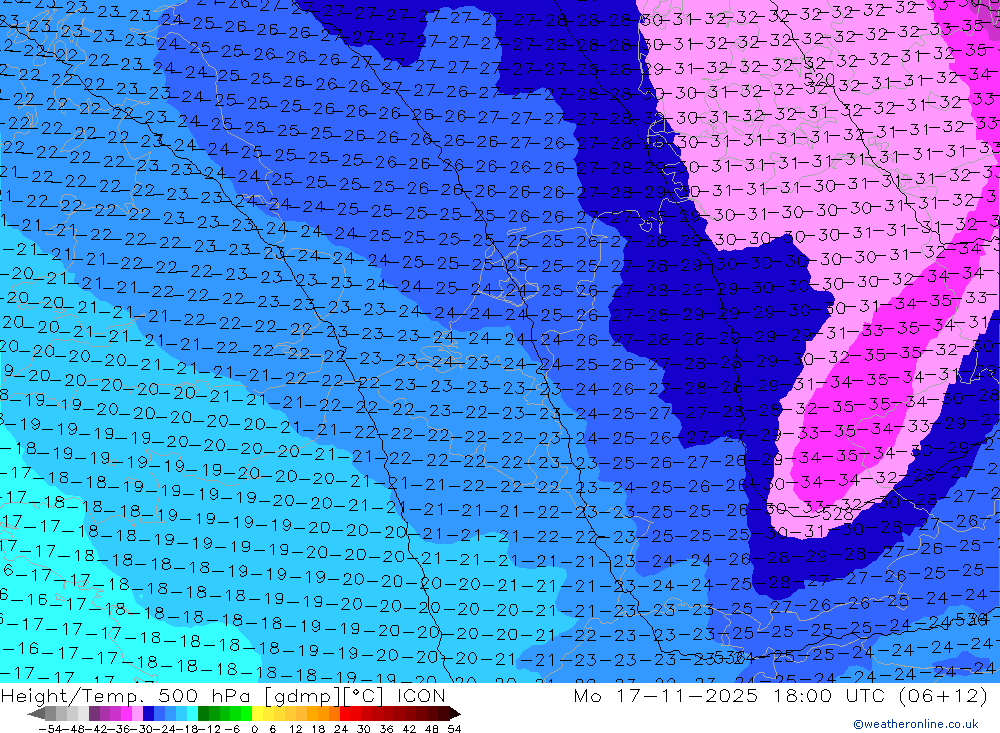Click the 0 value on the legend scale
Image resolution: width=1000 pixels, height=733 pixels.
(x=254, y=729)
